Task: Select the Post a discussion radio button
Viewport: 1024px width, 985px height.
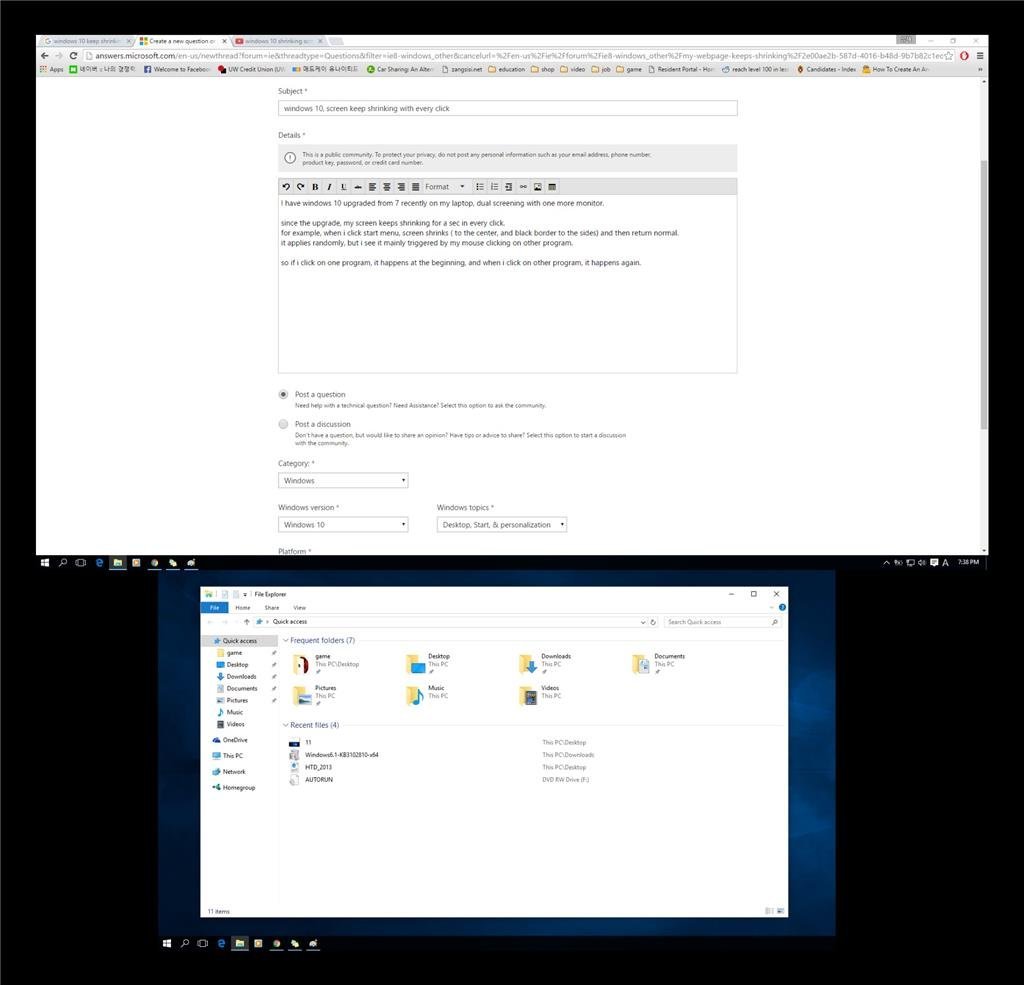Action: pyautogui.click(x=283, y=424)
